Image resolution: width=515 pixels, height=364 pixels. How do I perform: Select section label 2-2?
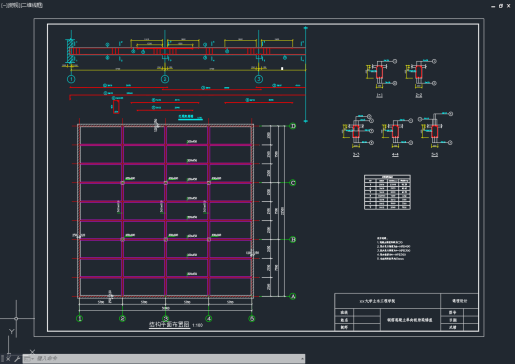[419, 95]
